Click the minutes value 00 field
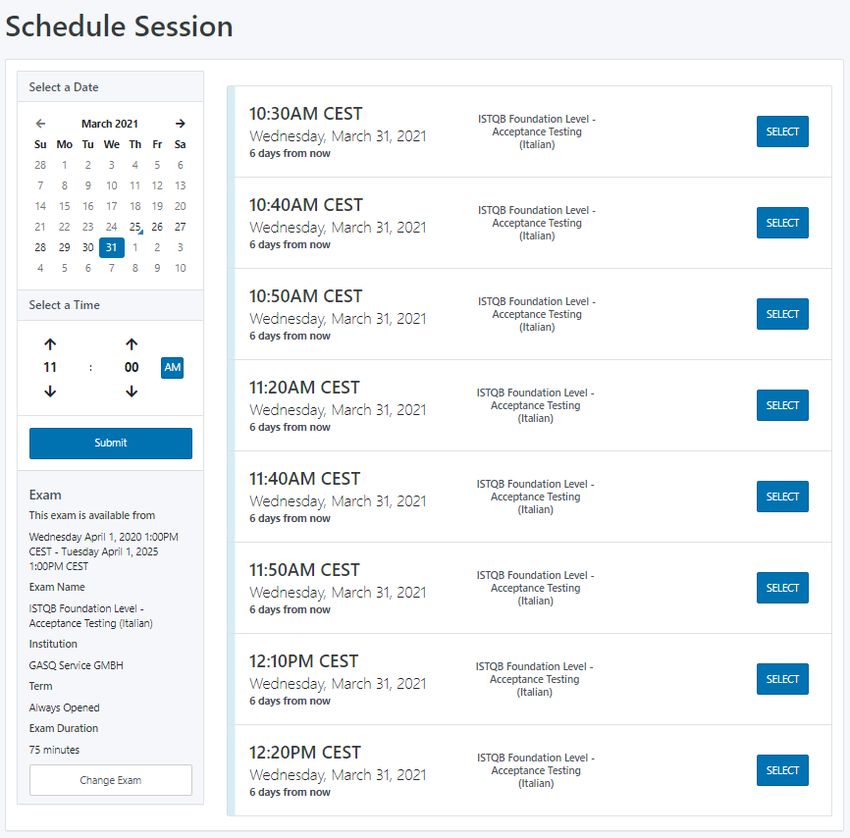 (x=131, y=367)
